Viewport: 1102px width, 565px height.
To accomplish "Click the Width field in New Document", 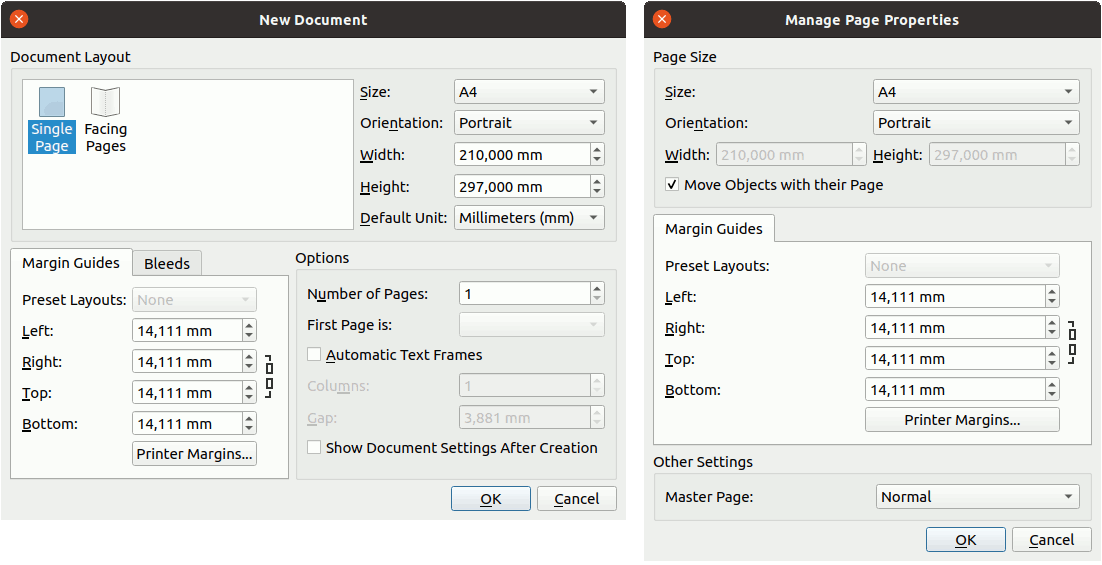I will 520,155.
